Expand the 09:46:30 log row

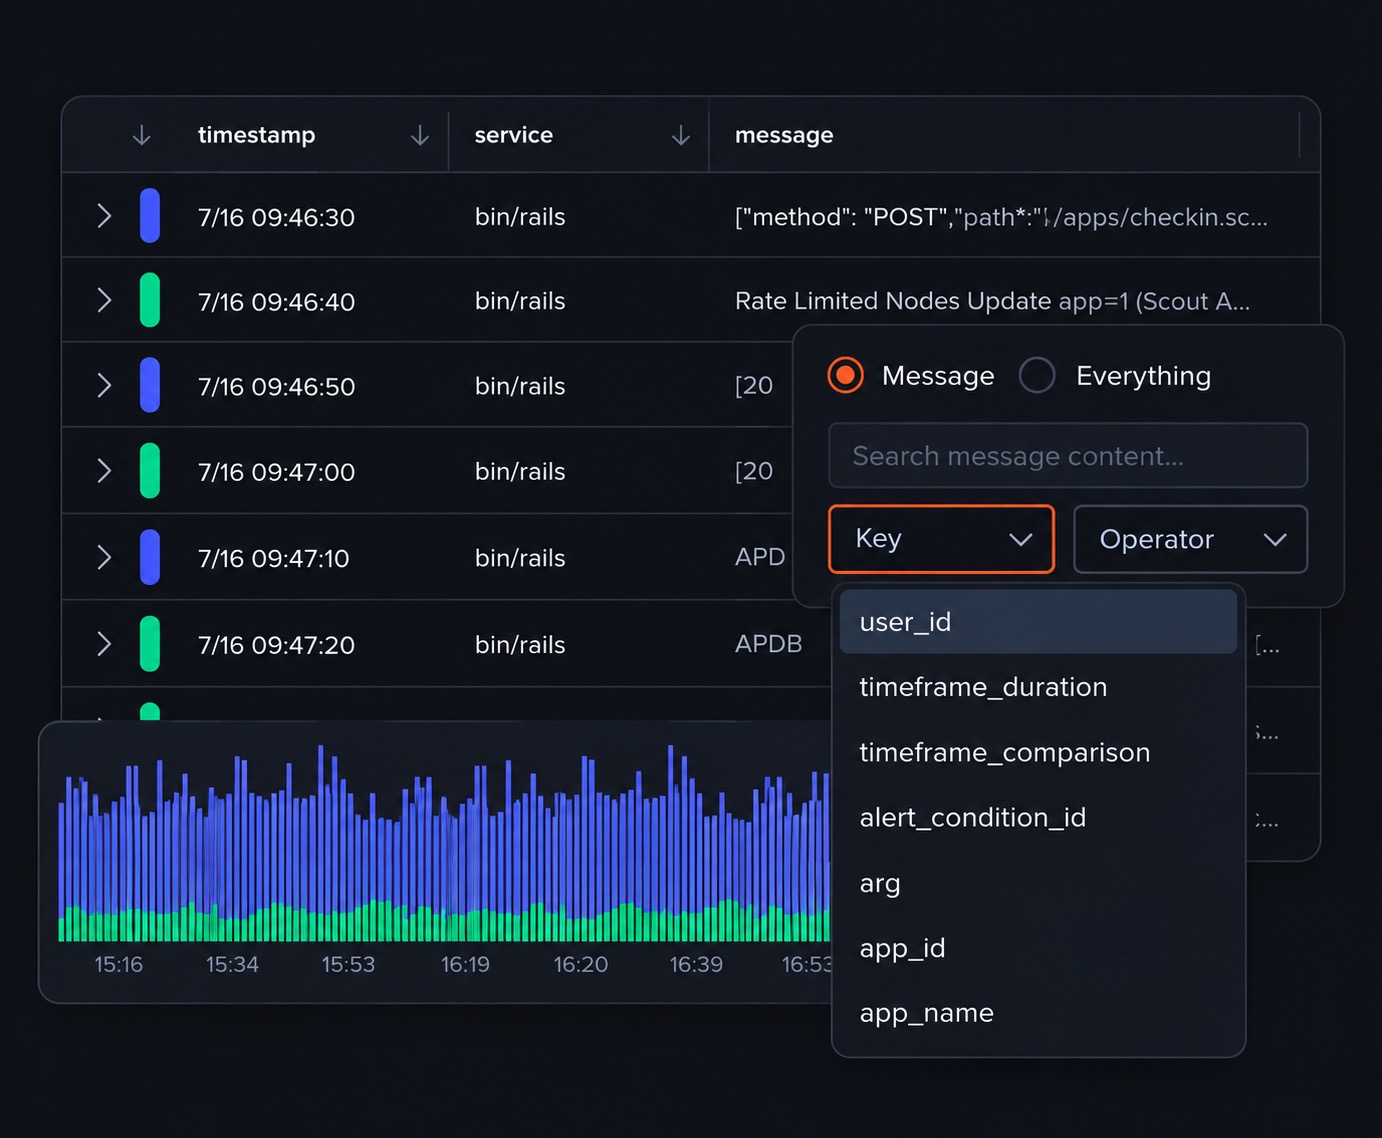tap(104, 216)
